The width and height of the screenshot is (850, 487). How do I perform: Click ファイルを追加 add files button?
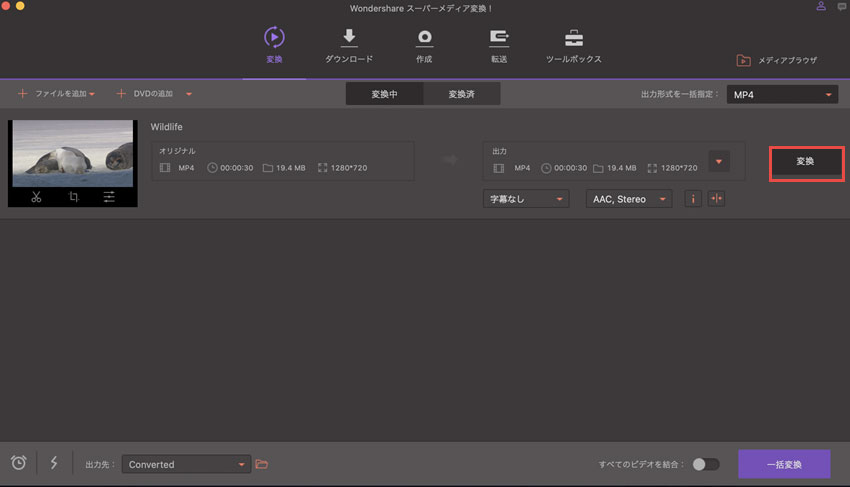[x=52, y=94]
